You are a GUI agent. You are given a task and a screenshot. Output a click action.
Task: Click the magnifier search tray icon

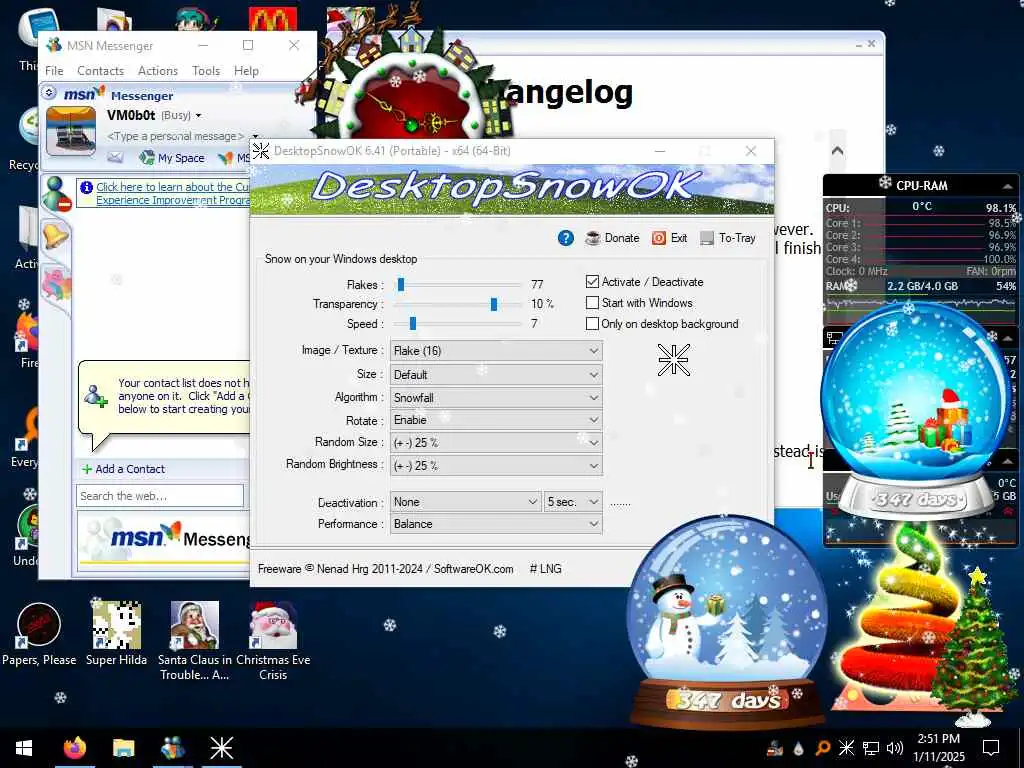tap(823, 748)
